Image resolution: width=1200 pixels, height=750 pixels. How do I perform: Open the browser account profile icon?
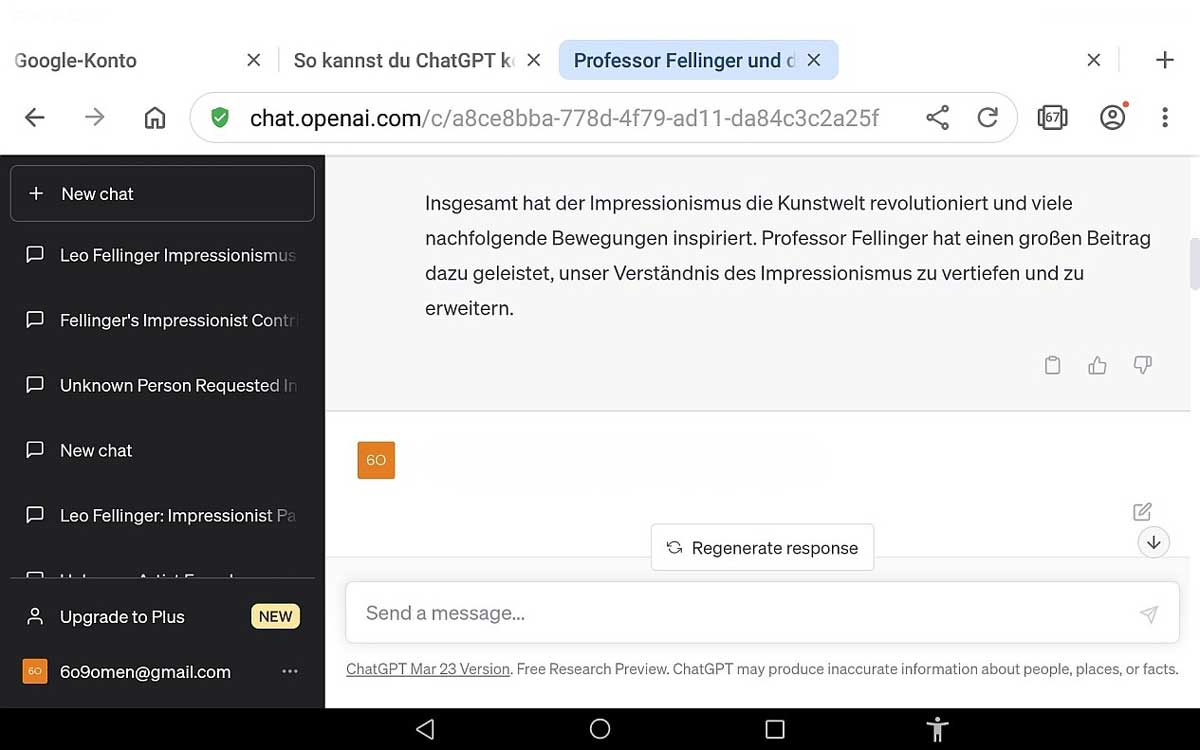tap(1112, 117)
